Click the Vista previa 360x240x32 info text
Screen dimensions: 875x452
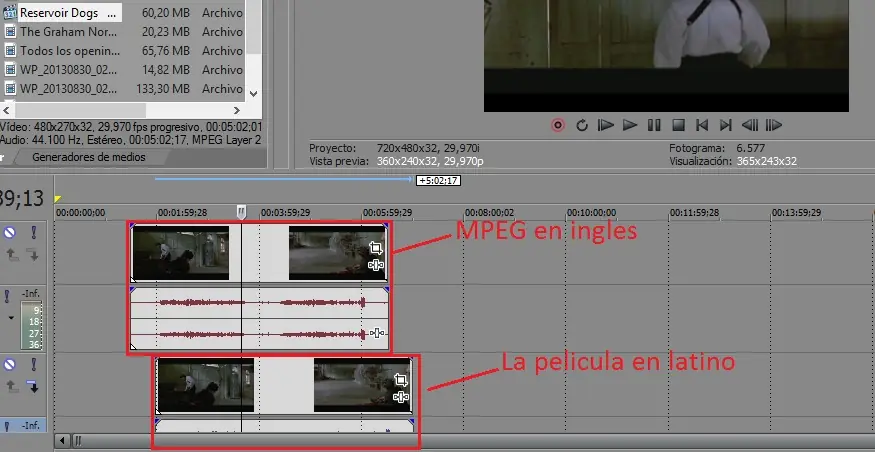(430, 161)
